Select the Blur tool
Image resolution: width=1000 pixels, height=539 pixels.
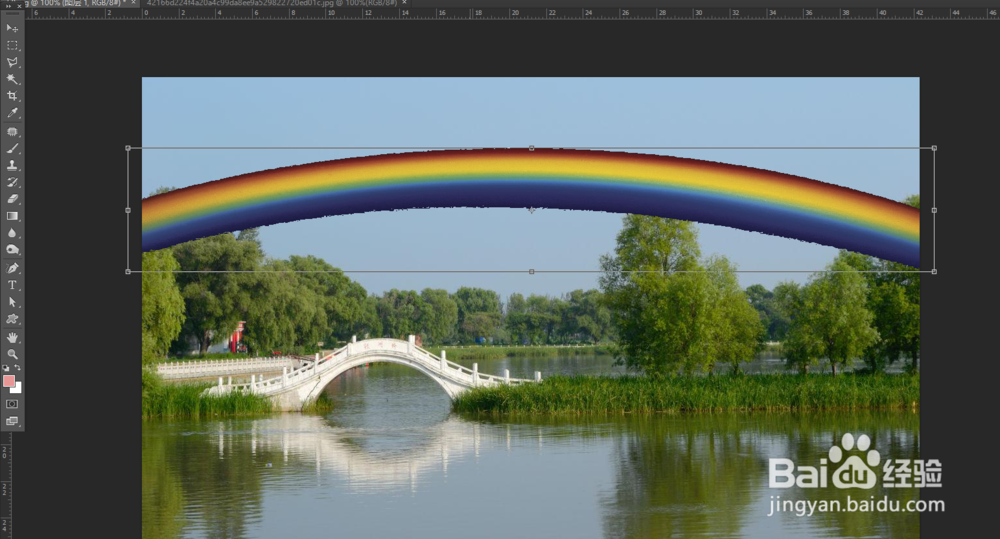[12, 233]
